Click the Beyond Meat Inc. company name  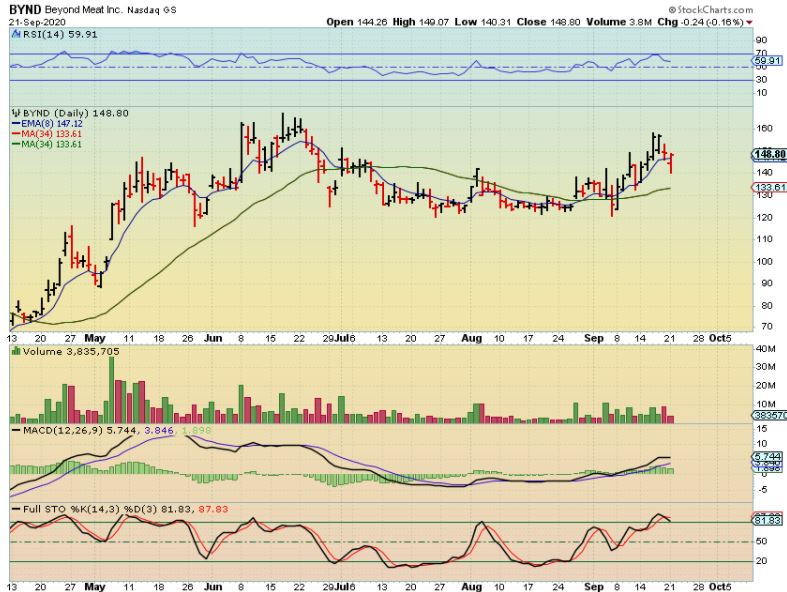[x=83, y=10]
